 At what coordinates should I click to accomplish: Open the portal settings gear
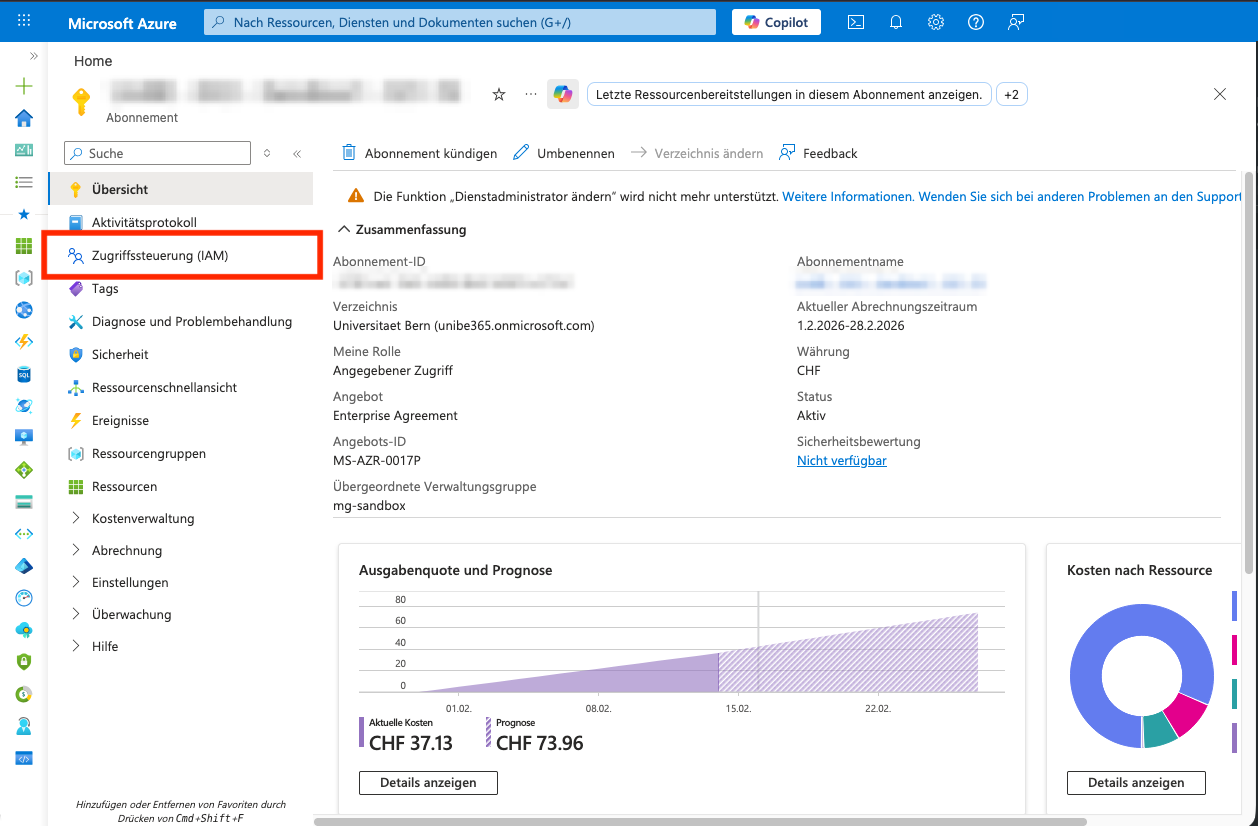point(935,21)
